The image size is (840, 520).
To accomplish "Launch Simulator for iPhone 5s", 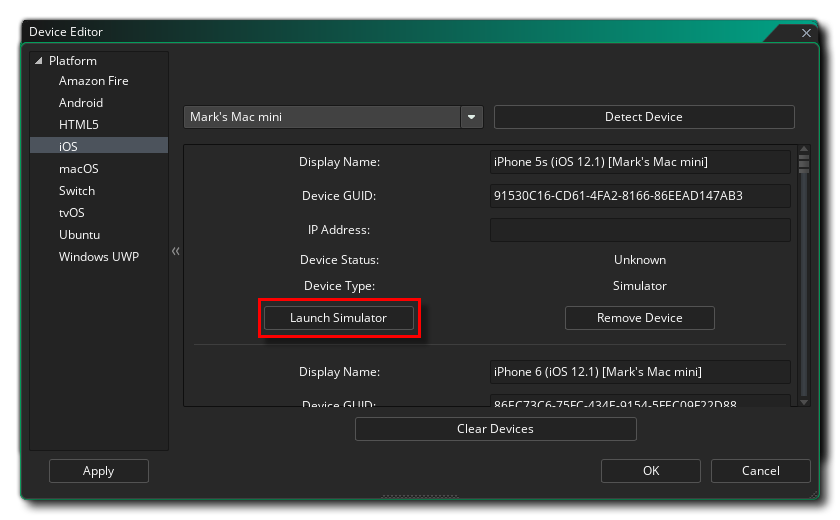I will pyautogui.click(x=338, y=318).
